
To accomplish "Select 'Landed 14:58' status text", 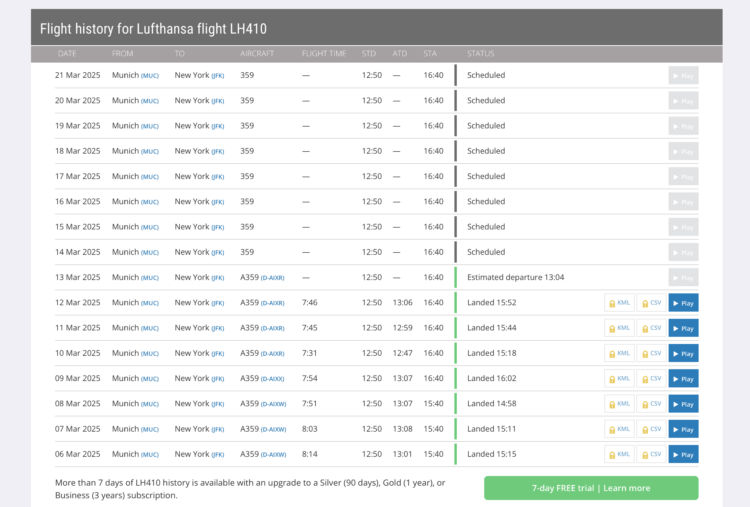I will (x=492, y=404).
